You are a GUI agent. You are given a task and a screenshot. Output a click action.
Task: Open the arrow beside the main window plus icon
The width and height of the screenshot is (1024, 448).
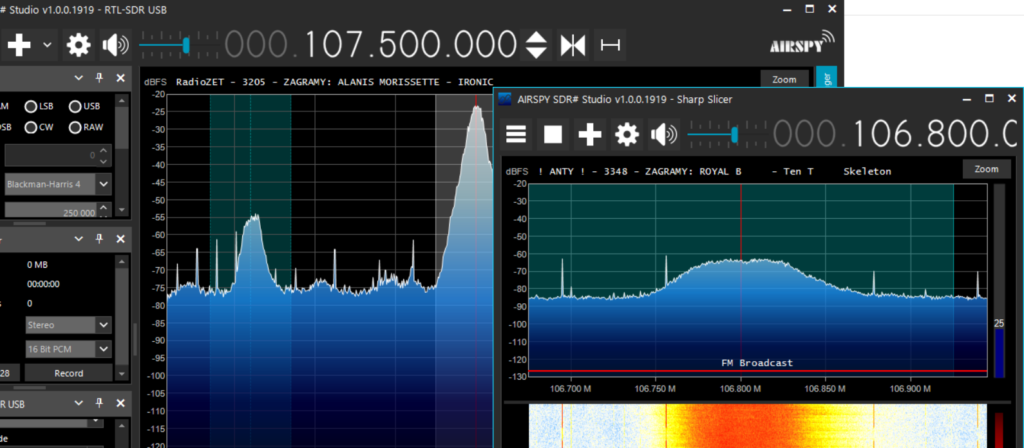pos(47,45)
